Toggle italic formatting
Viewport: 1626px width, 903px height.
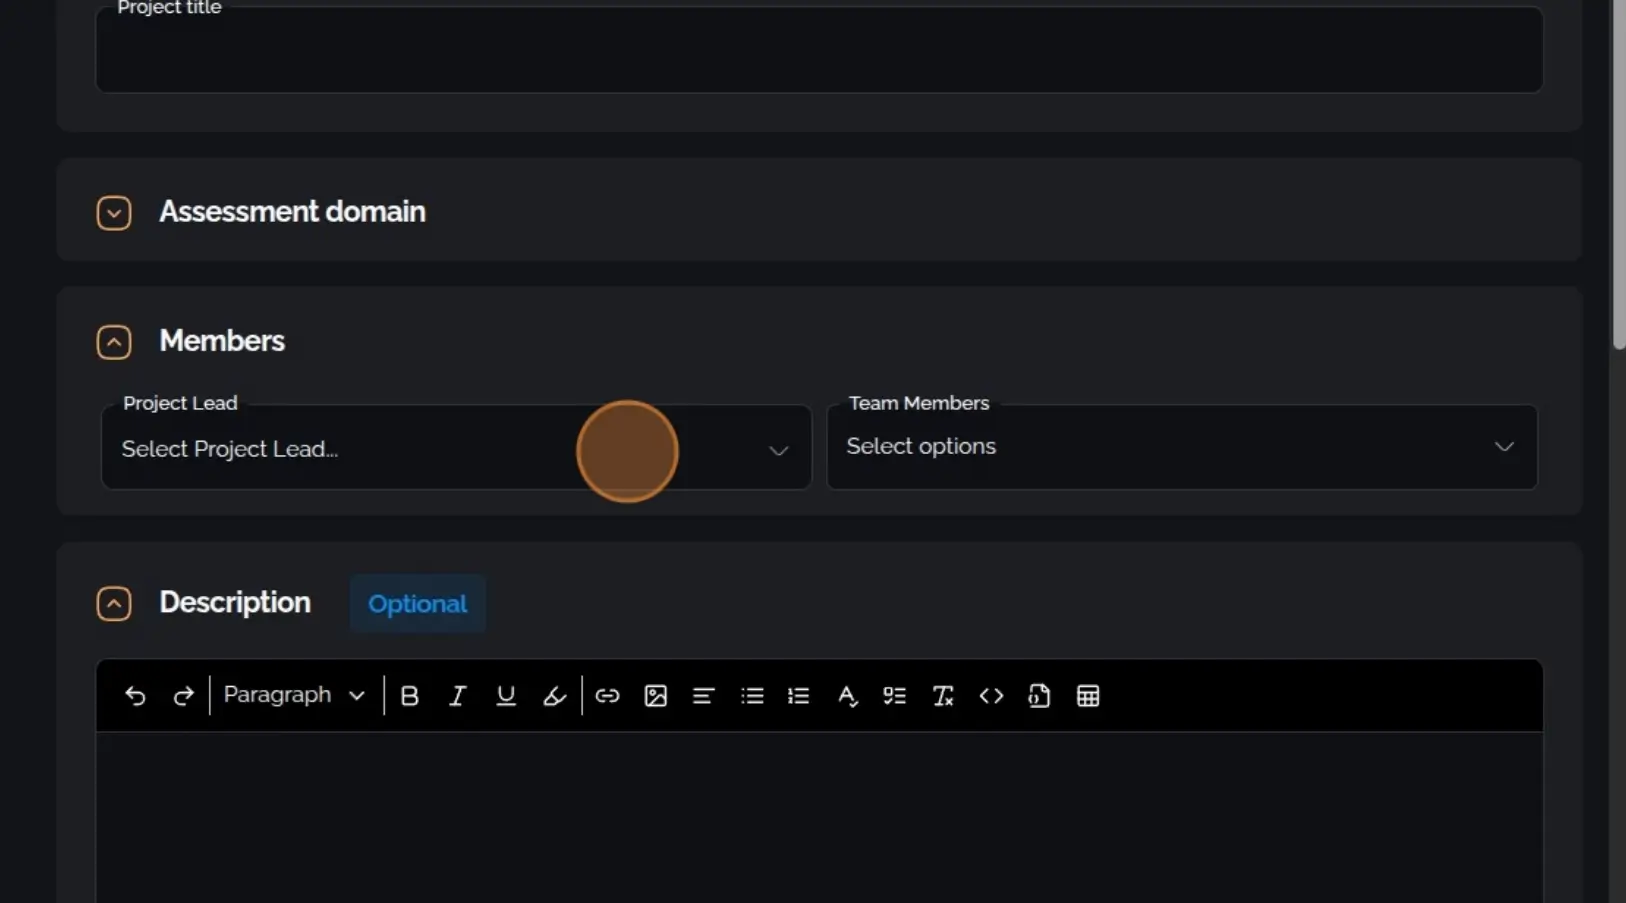click(457, 696)
